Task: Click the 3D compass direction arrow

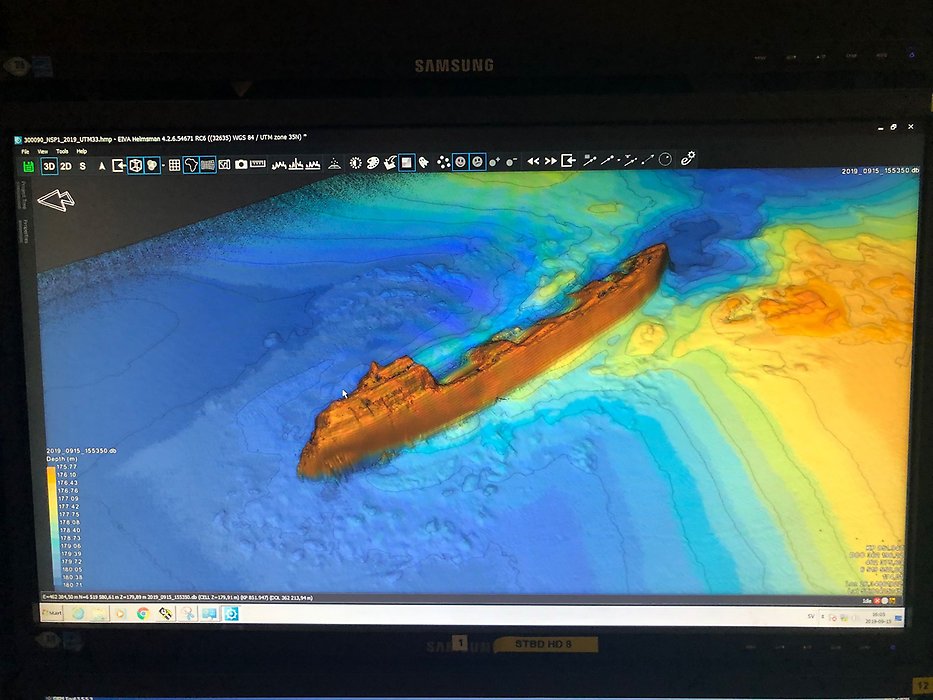Action: coord(57,200)
